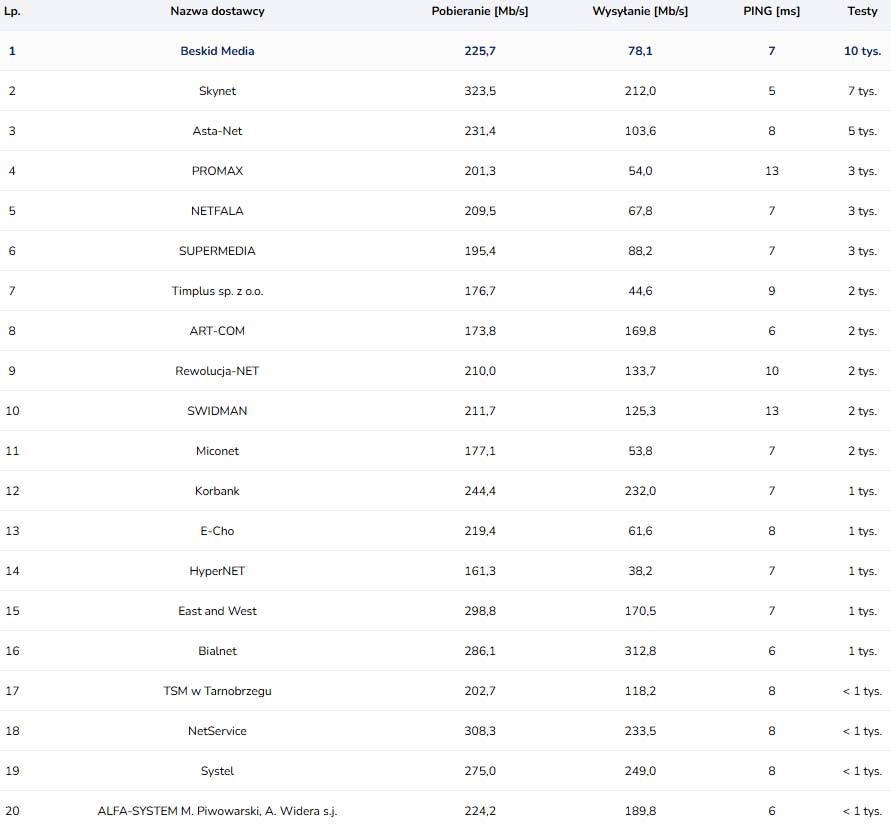Click the SUPERMEDIA provider name
891x829 pixels.
click(217, 251)
